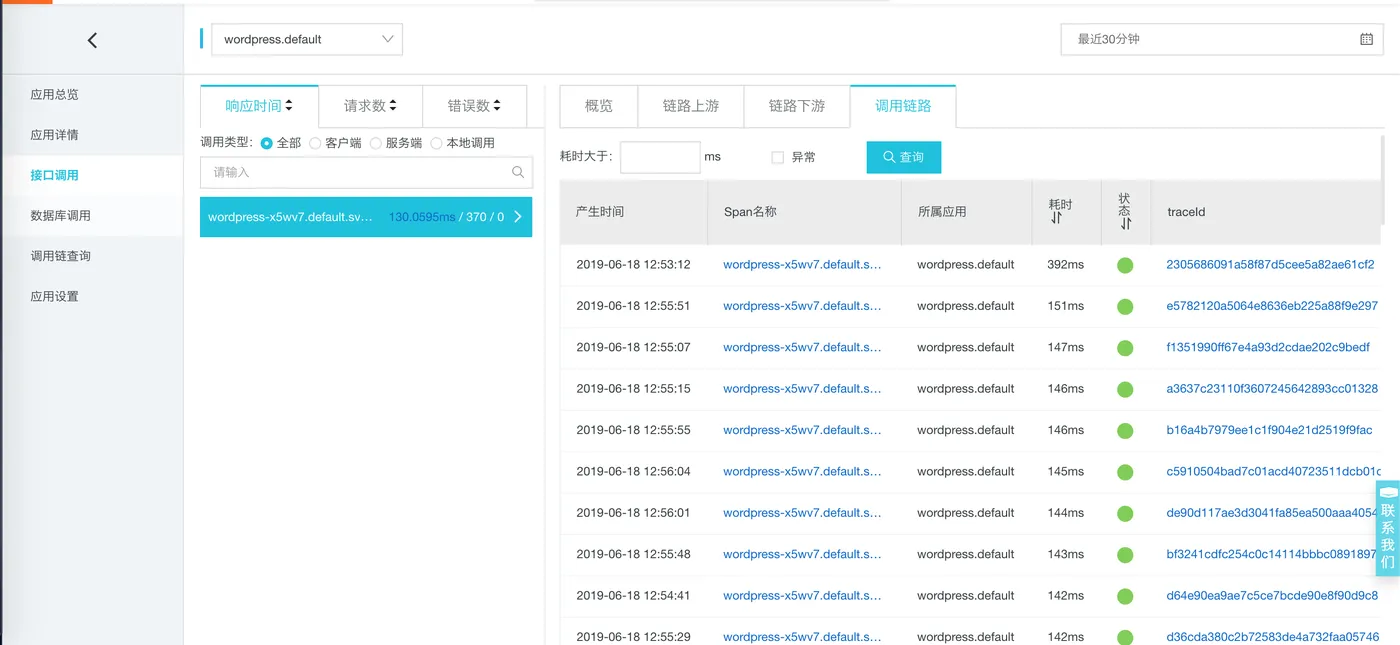Click the timestamp 2019-06-18 12:55:15

pos(633,388)
